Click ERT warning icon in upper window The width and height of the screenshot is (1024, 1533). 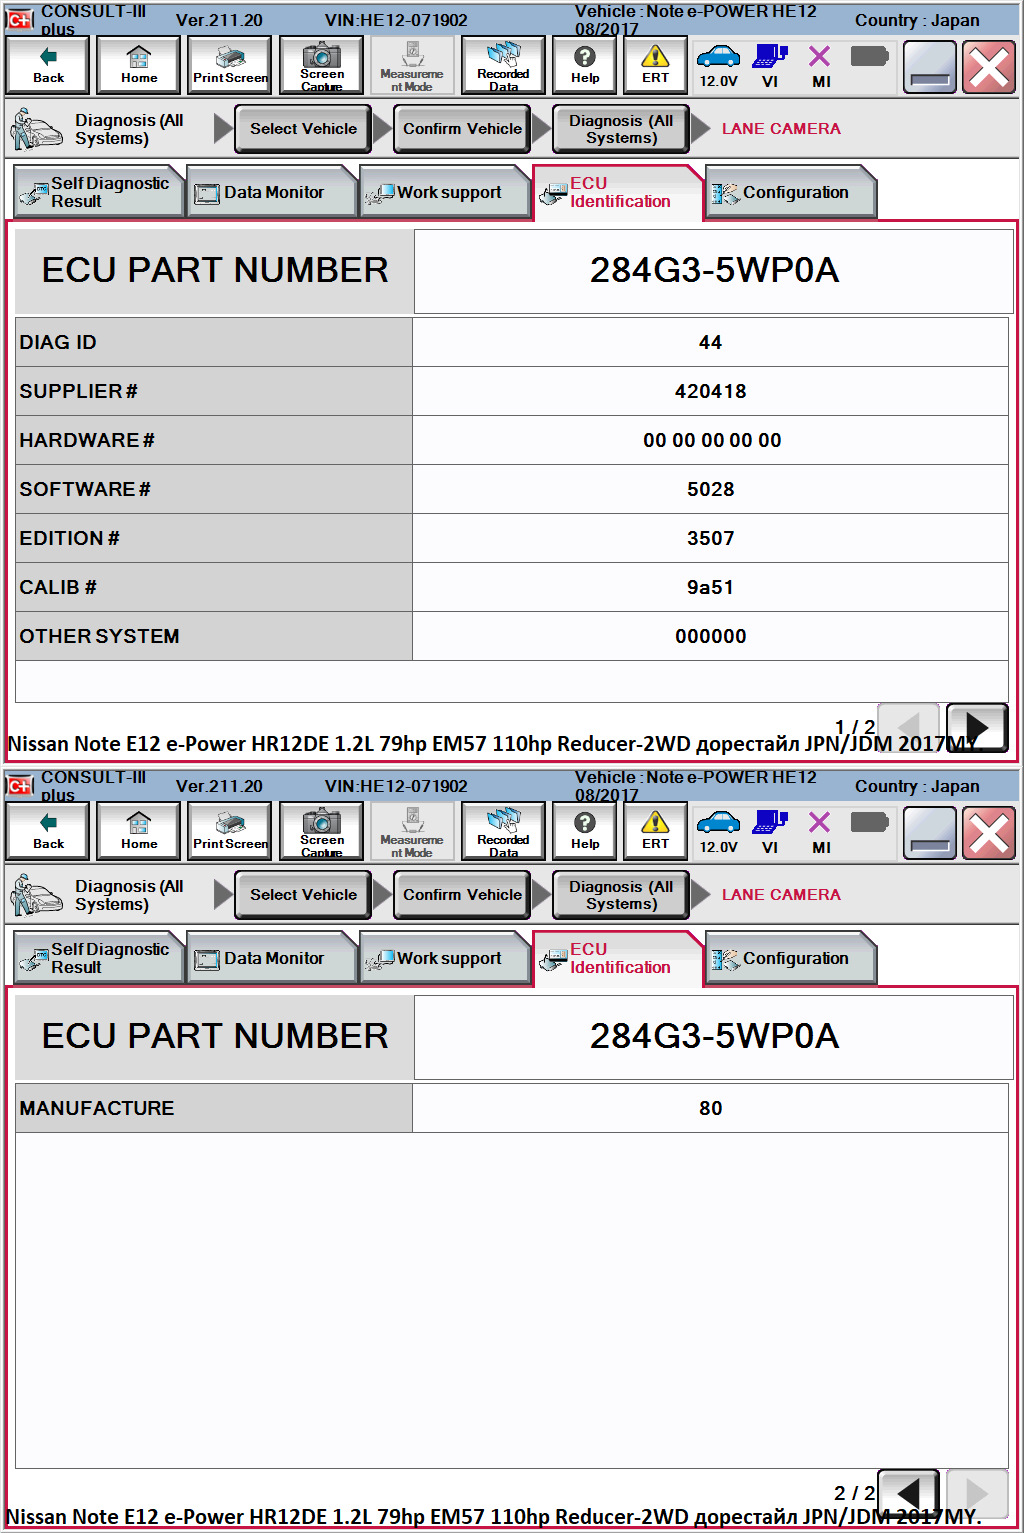point(655,65)
